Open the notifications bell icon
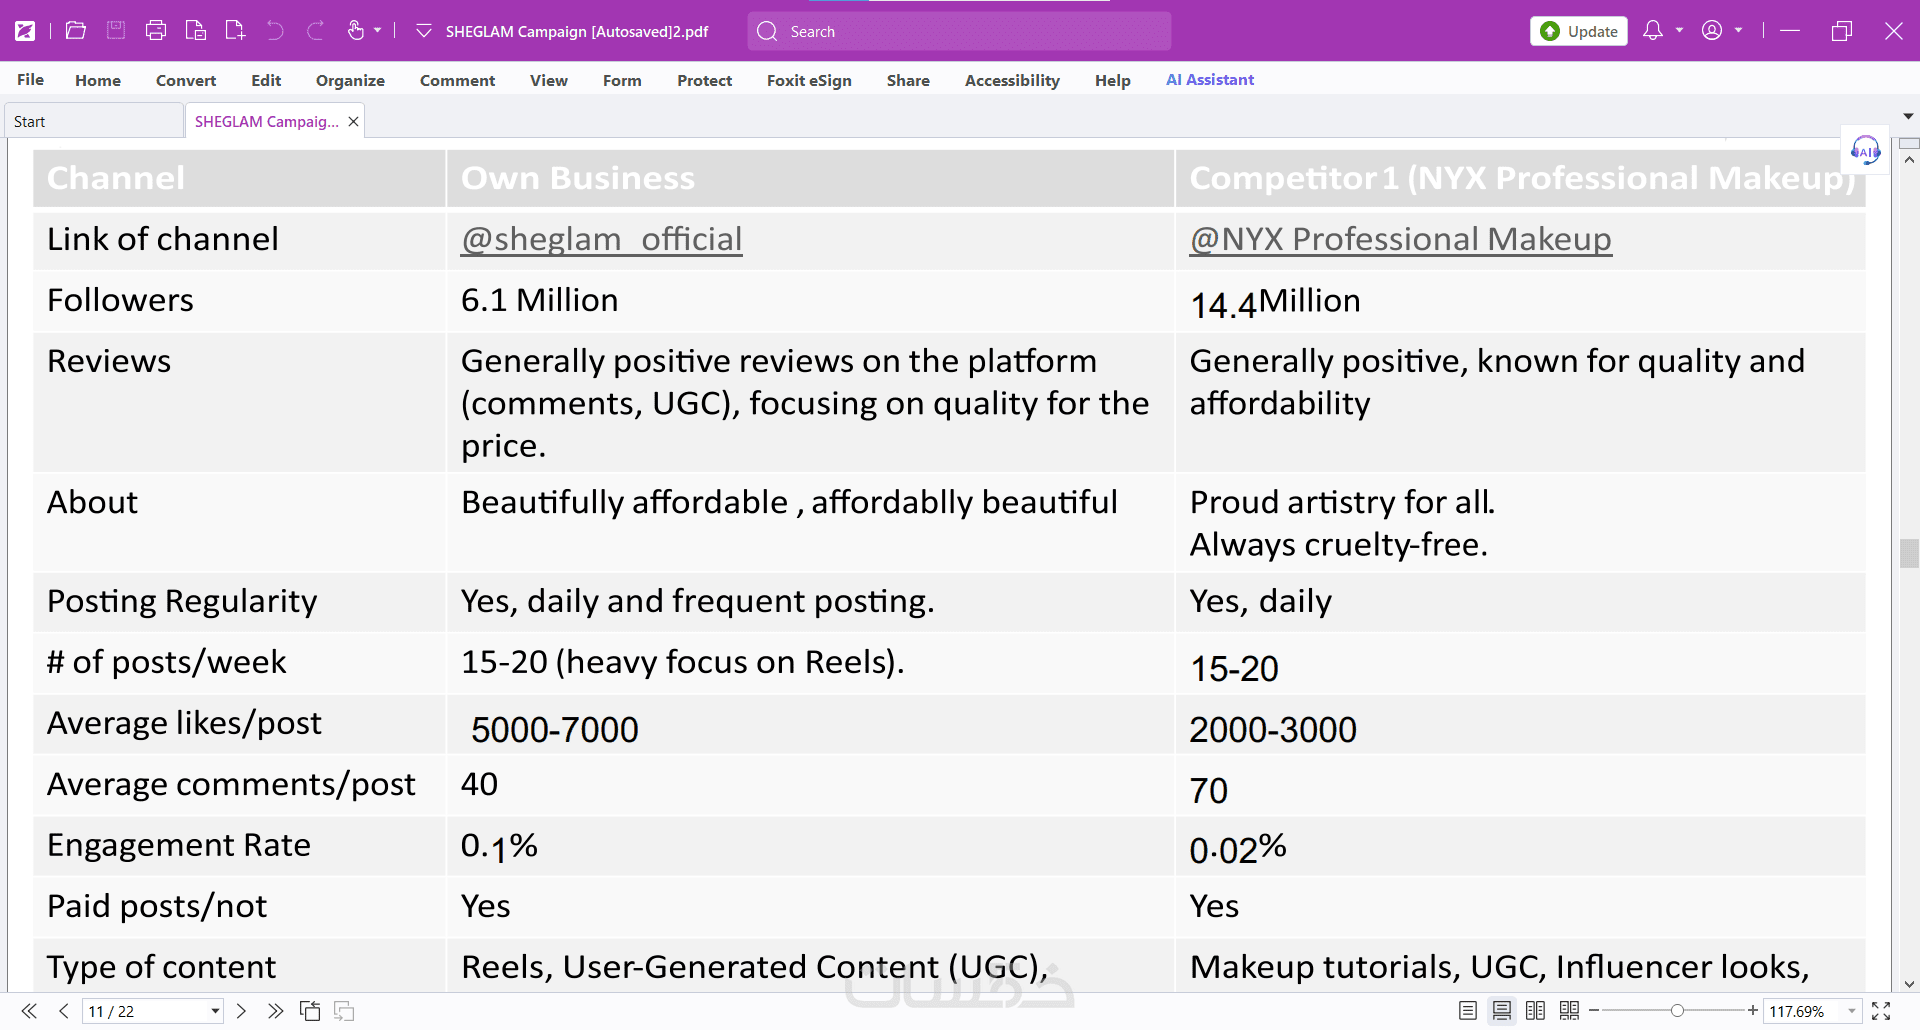The width and height of the screenshot is (1920, 1030). [1653, 31]
